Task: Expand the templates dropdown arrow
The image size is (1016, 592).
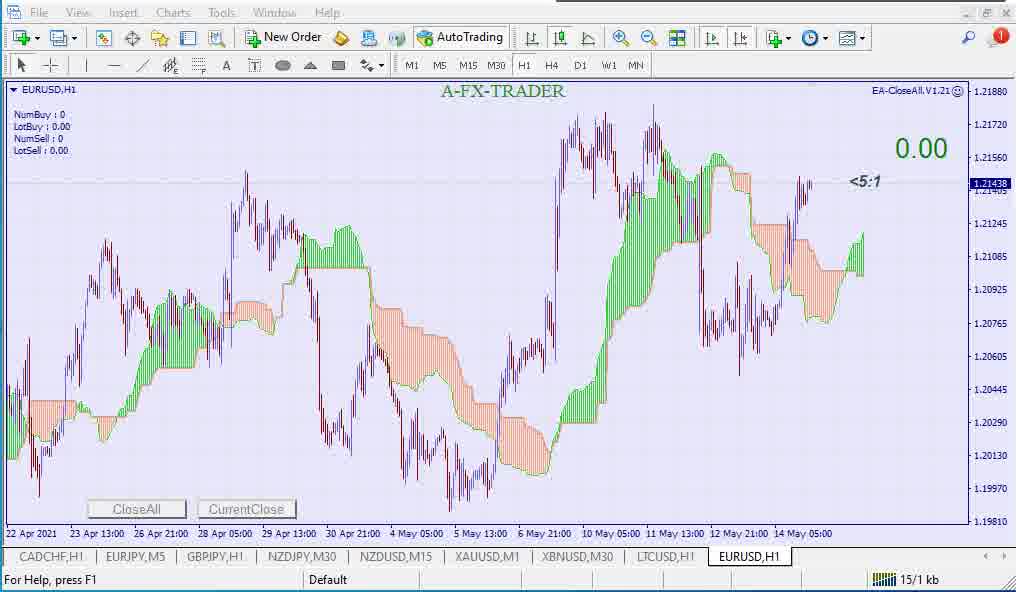Action: click(x=863, y=38)
